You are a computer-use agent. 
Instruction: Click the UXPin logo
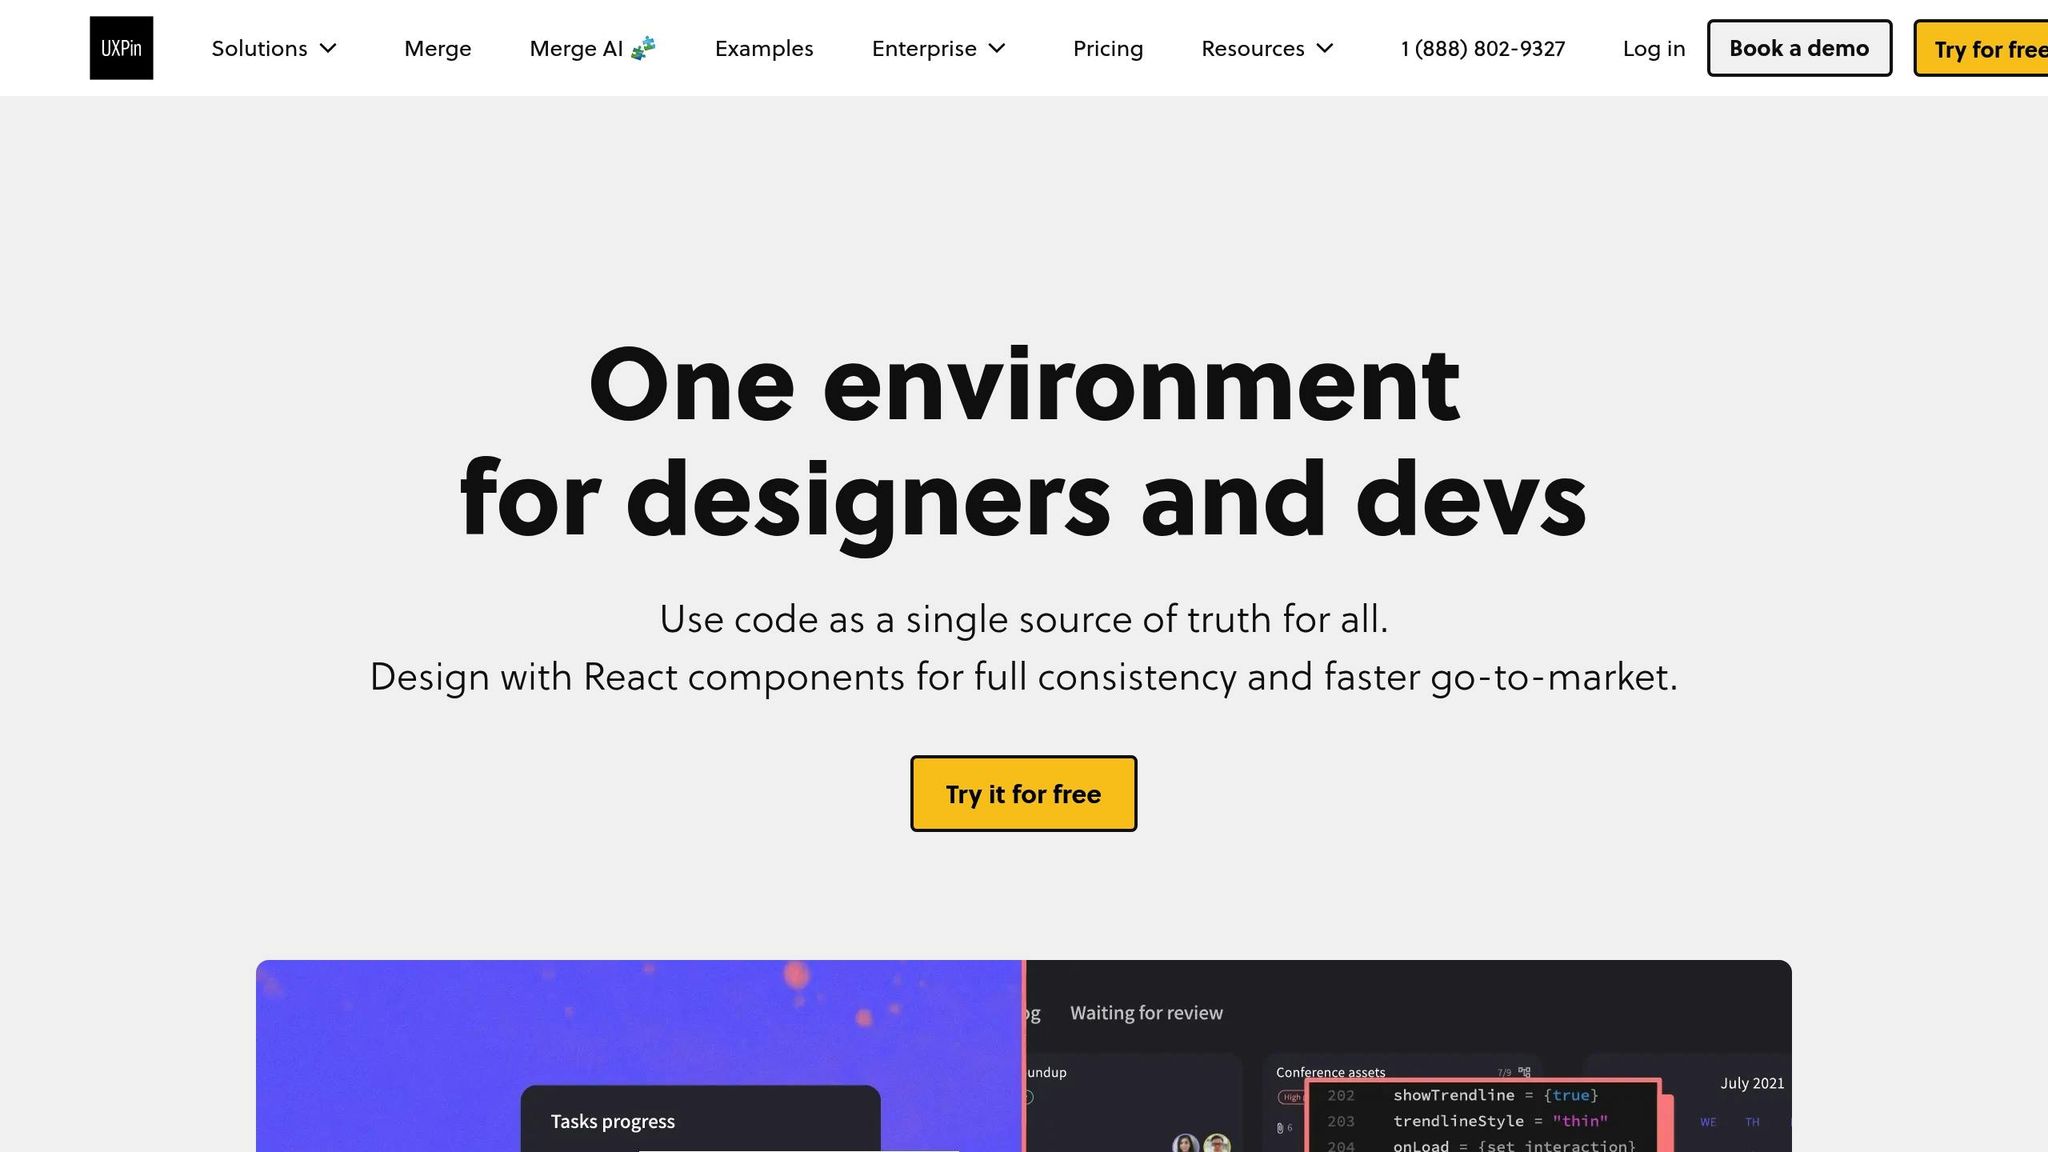(120, 47)
